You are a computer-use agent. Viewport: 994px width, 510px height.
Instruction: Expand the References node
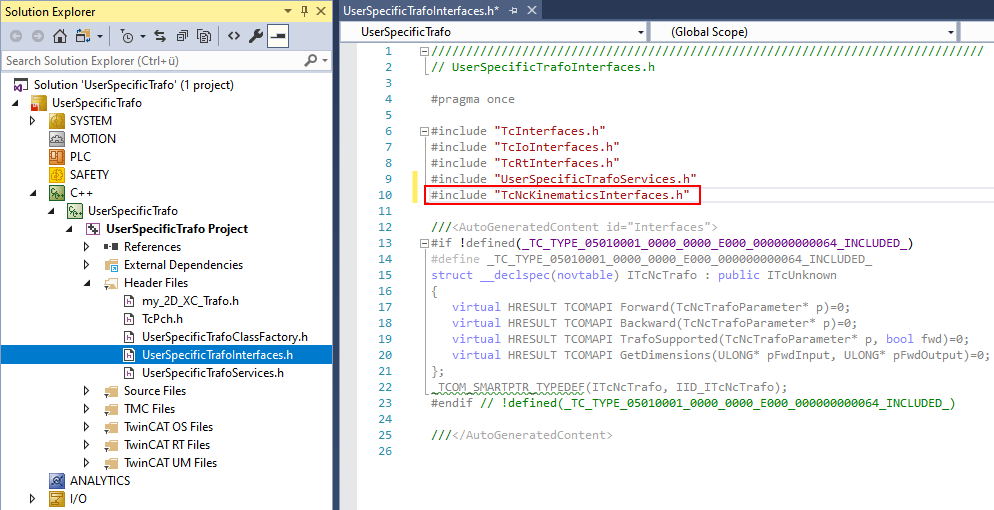coord(87,246)
